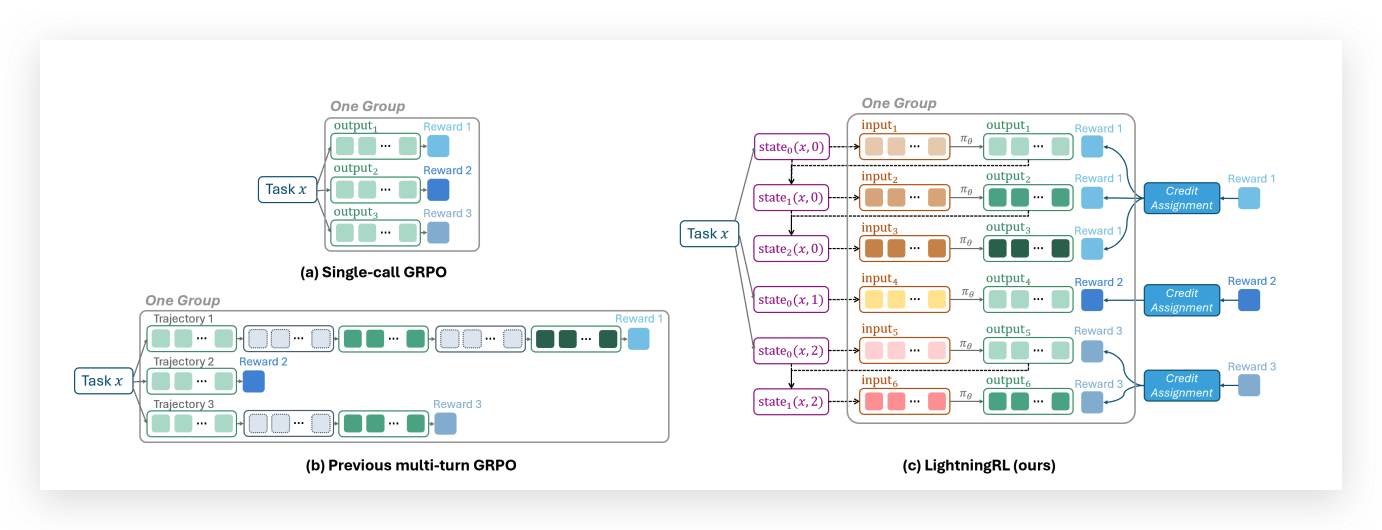1382x530 pixels.
Task: Click the Reward 2 square in Single-call GRPO group
Action: pyautogui.click(x=438, y=189)
